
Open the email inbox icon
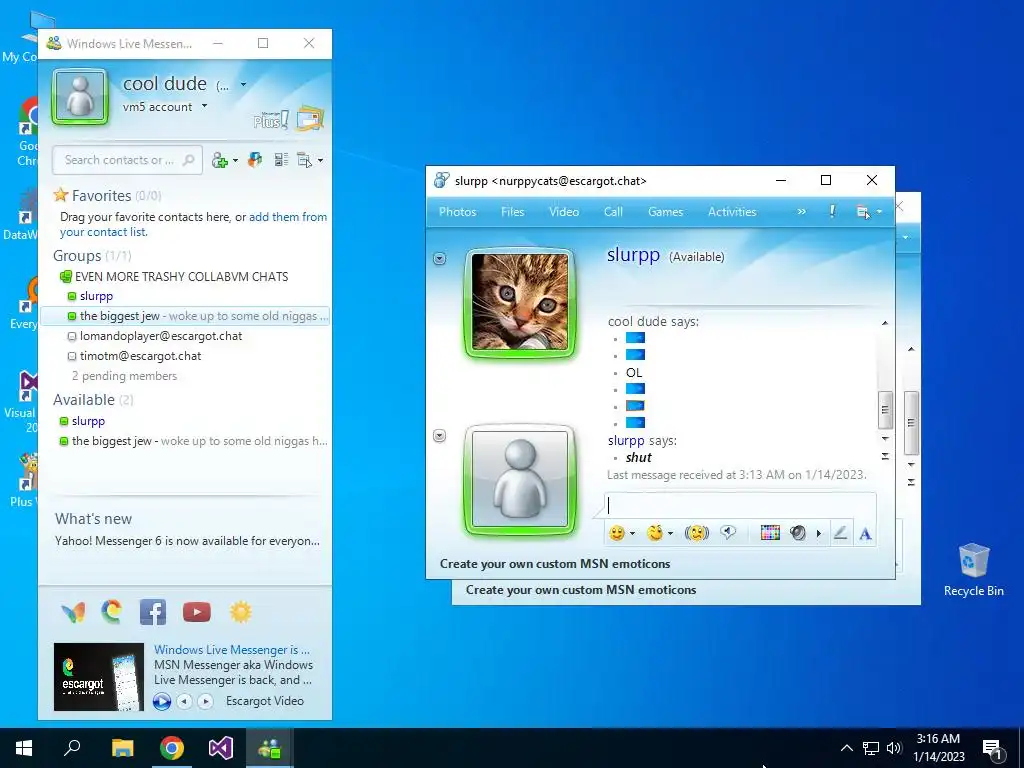tap(310, 118)
